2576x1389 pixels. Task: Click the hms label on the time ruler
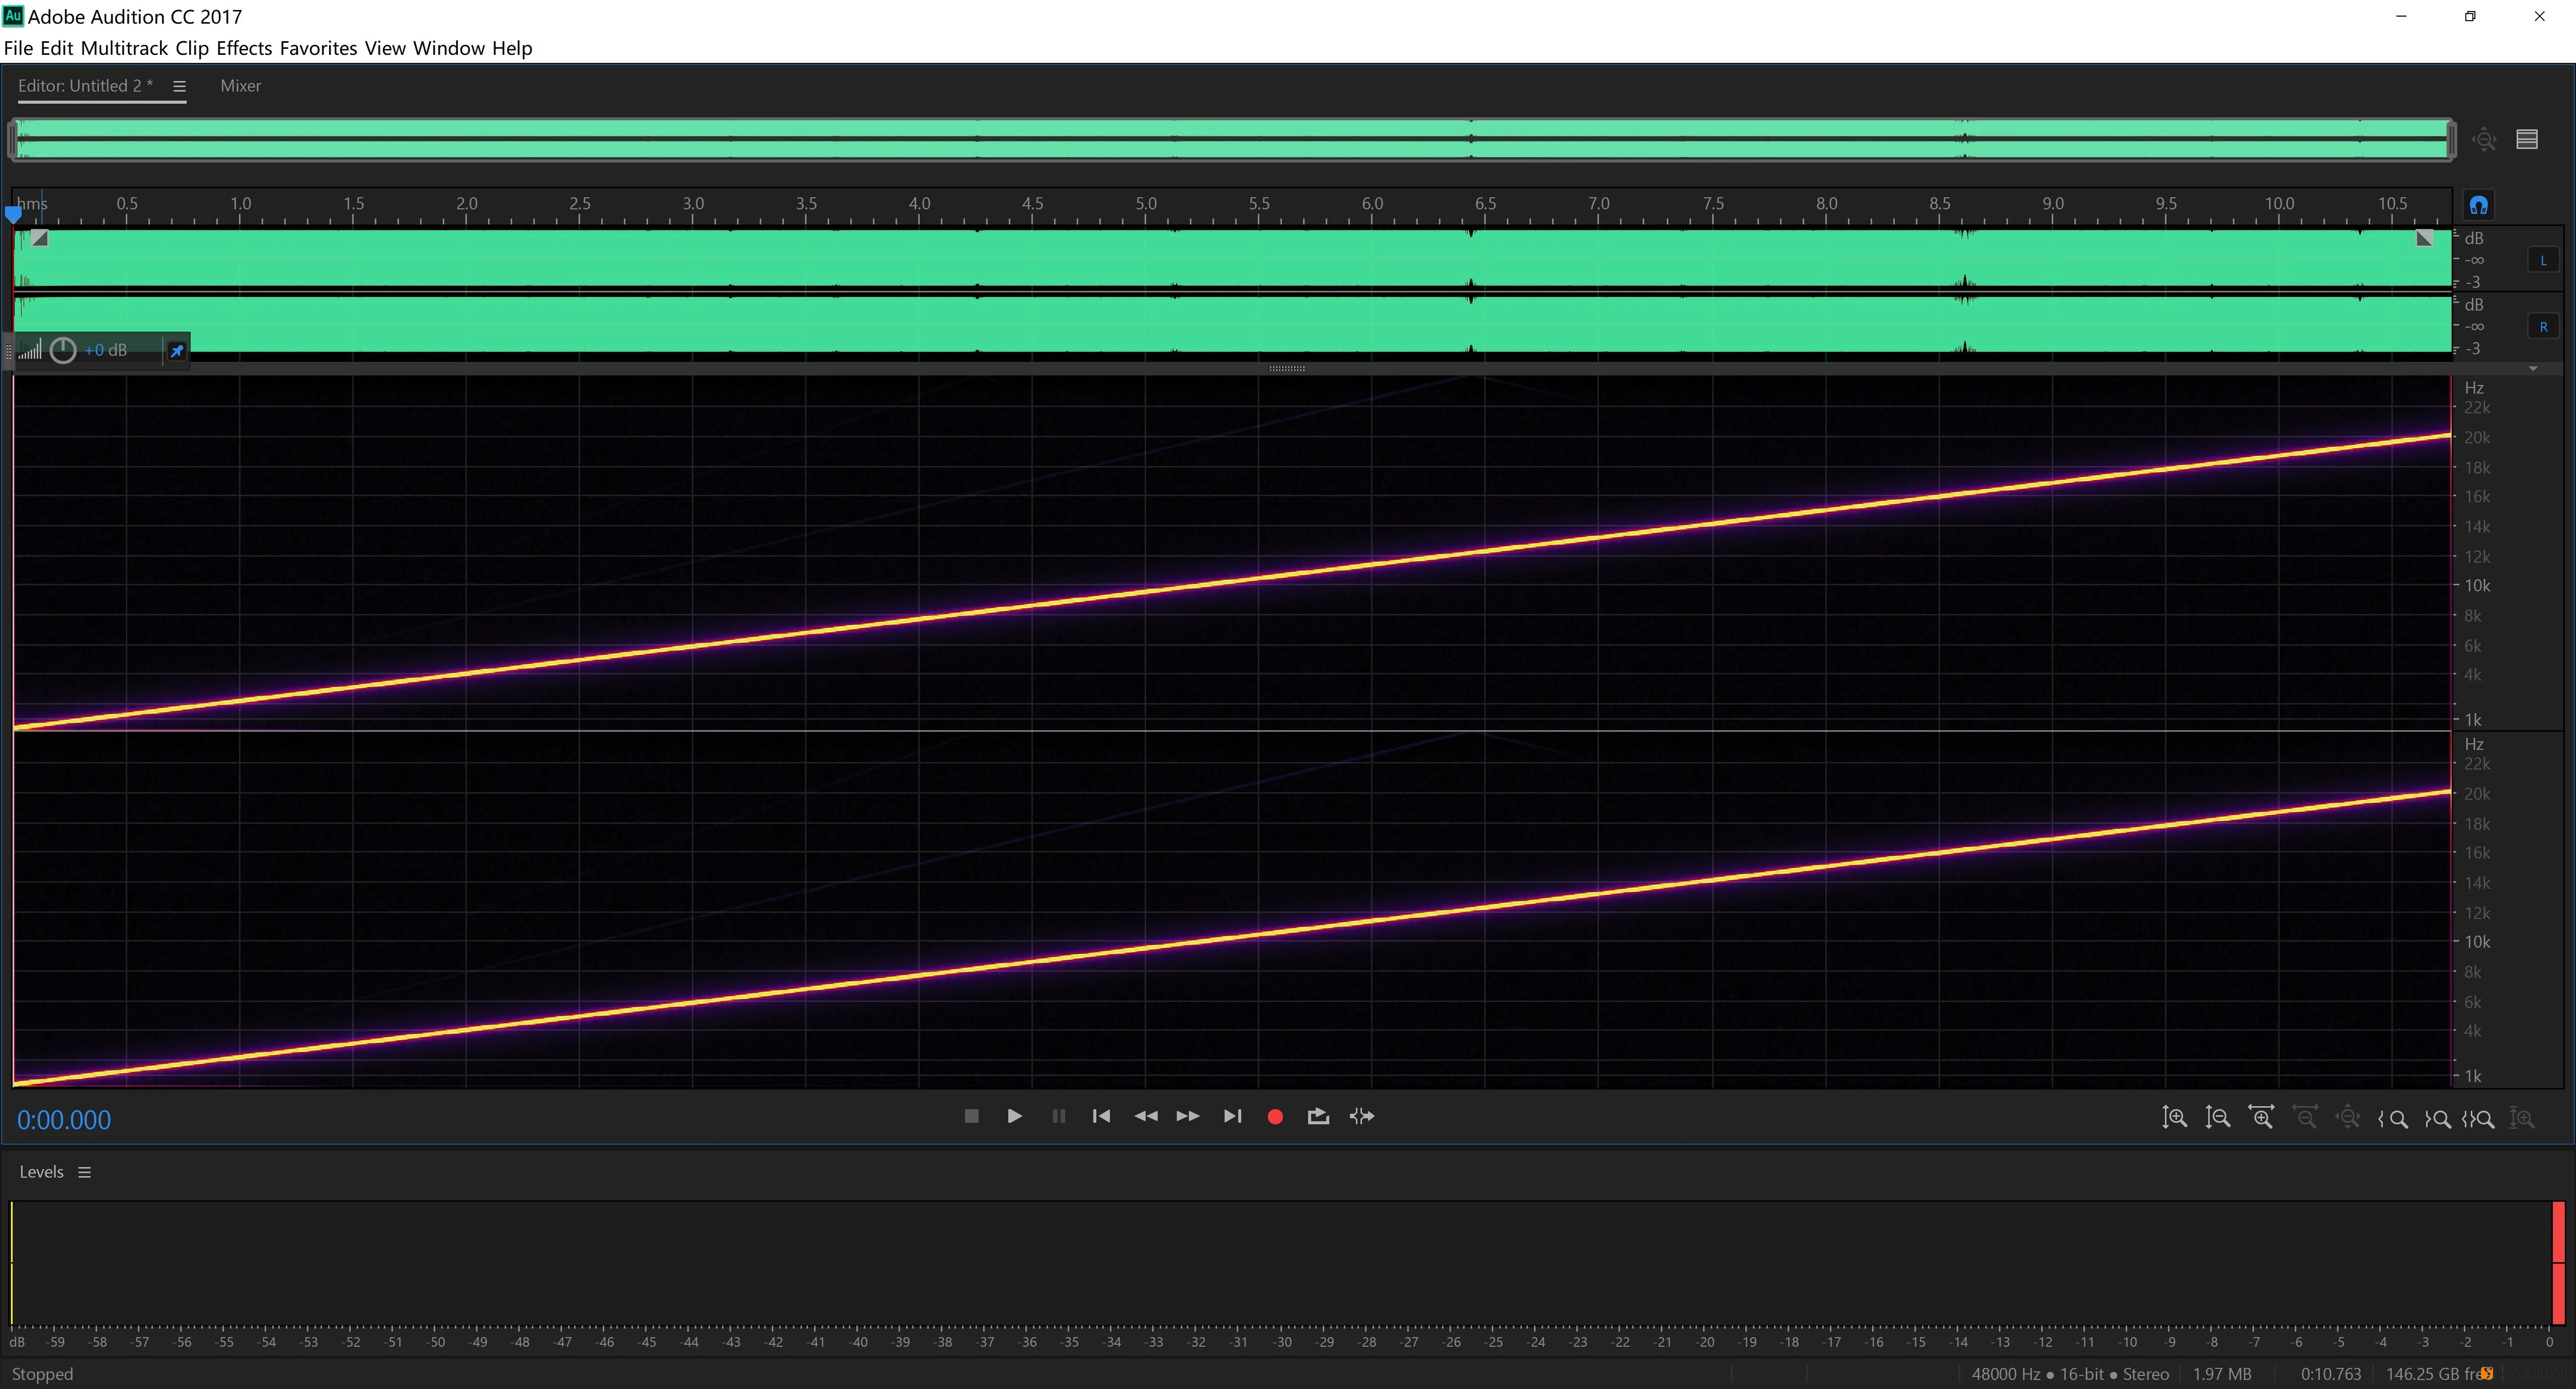click(32, 203)
